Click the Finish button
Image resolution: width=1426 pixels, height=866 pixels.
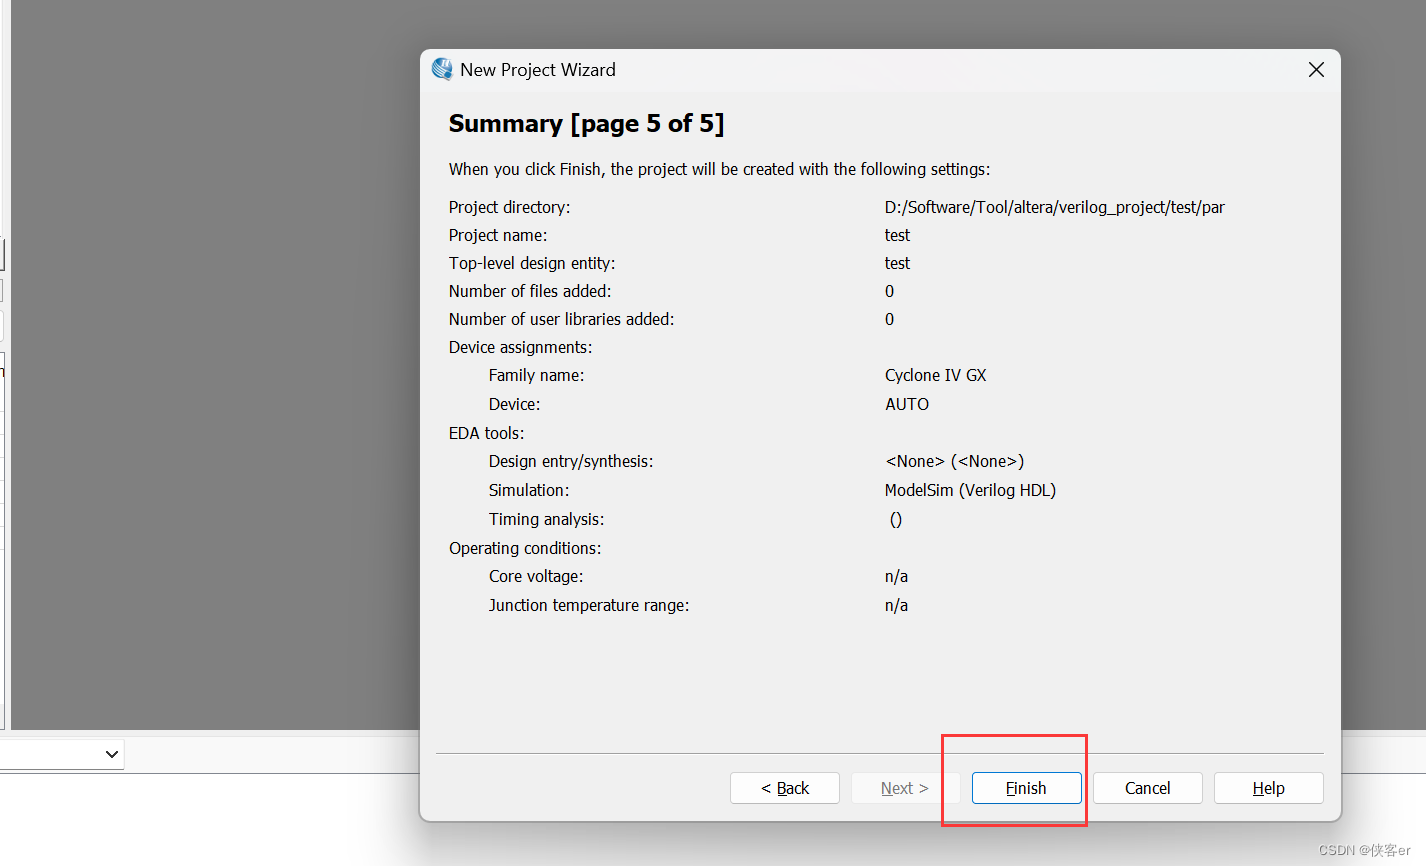(1026, 788)
